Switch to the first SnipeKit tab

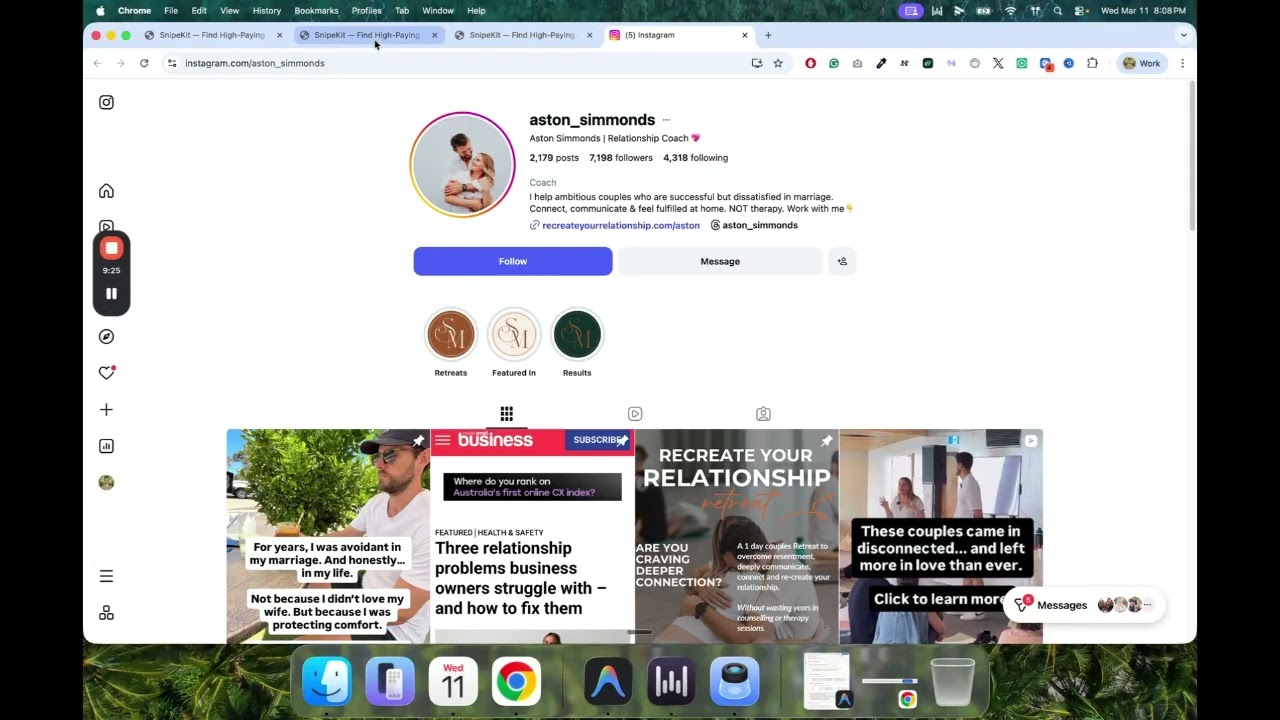click(x=212, y=35)
